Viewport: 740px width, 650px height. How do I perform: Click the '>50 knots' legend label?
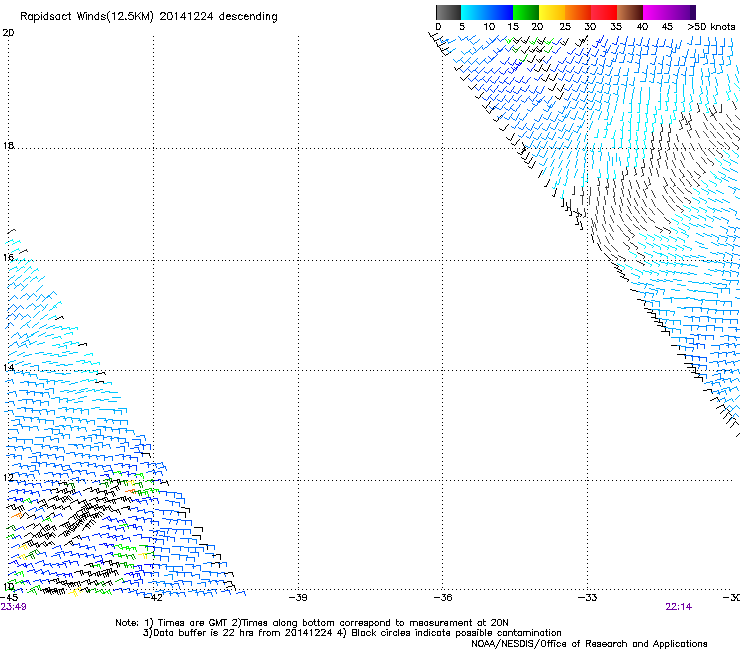click(x=711, y=27)
